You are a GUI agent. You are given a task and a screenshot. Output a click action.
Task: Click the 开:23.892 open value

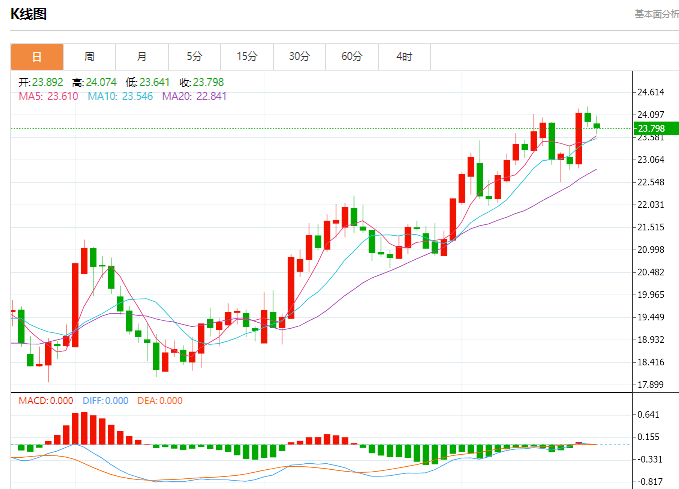pos(41,82)
